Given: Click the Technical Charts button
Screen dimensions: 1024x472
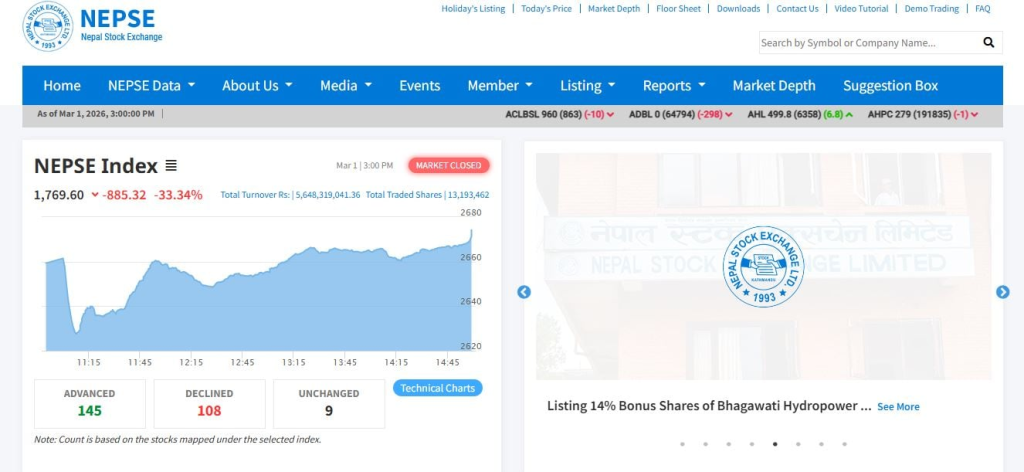Looking at the screenshot, I should (x=438, y=388).
